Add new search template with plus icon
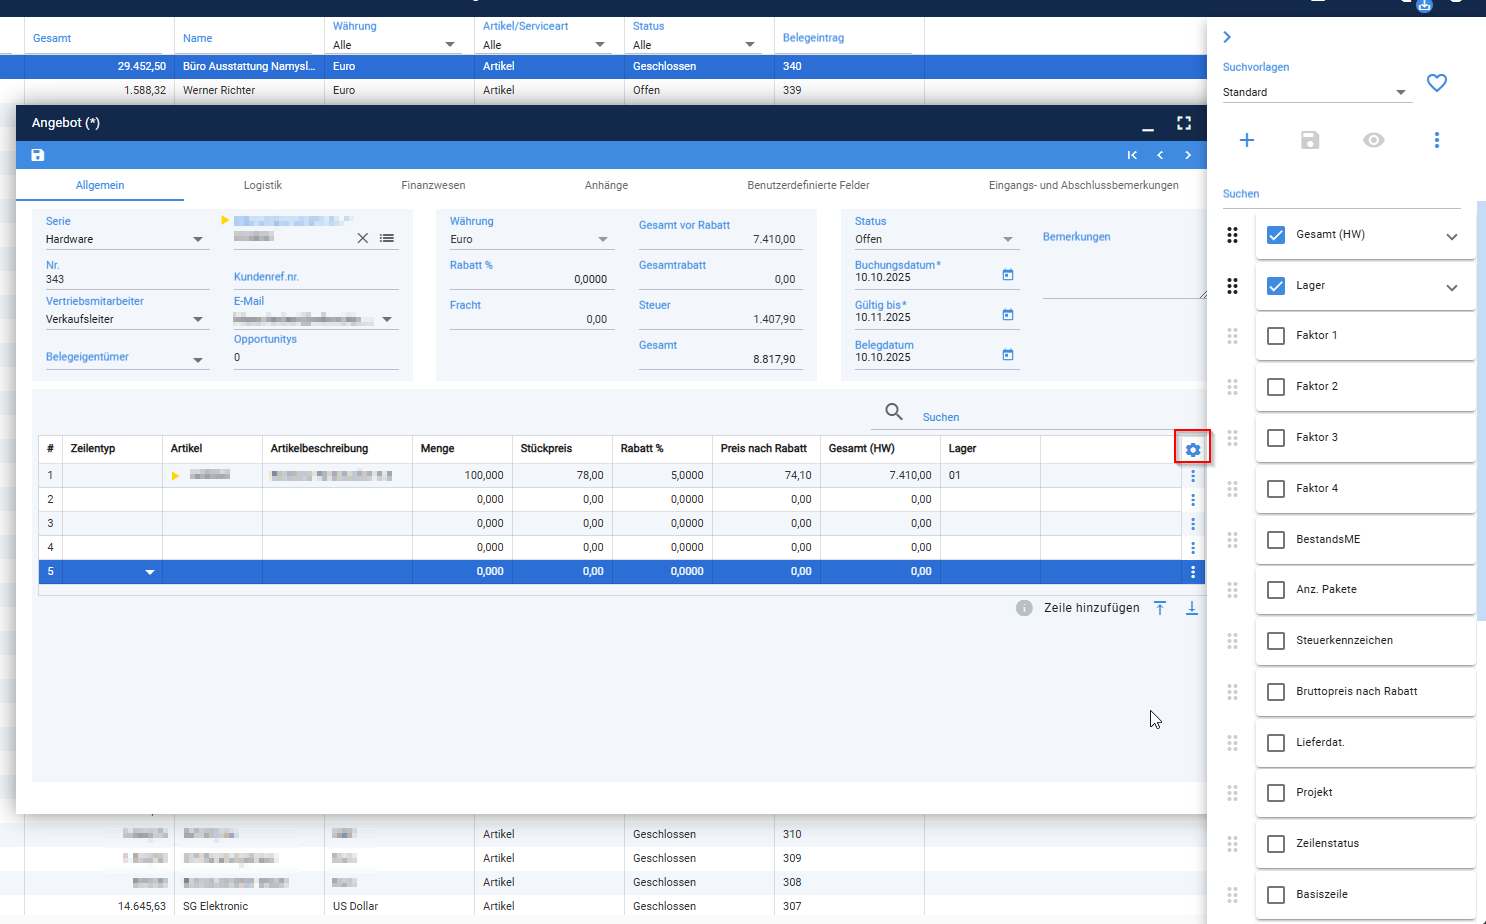Image resolution: width=1486 pixels, height=924 pixels. point(1247,140)
